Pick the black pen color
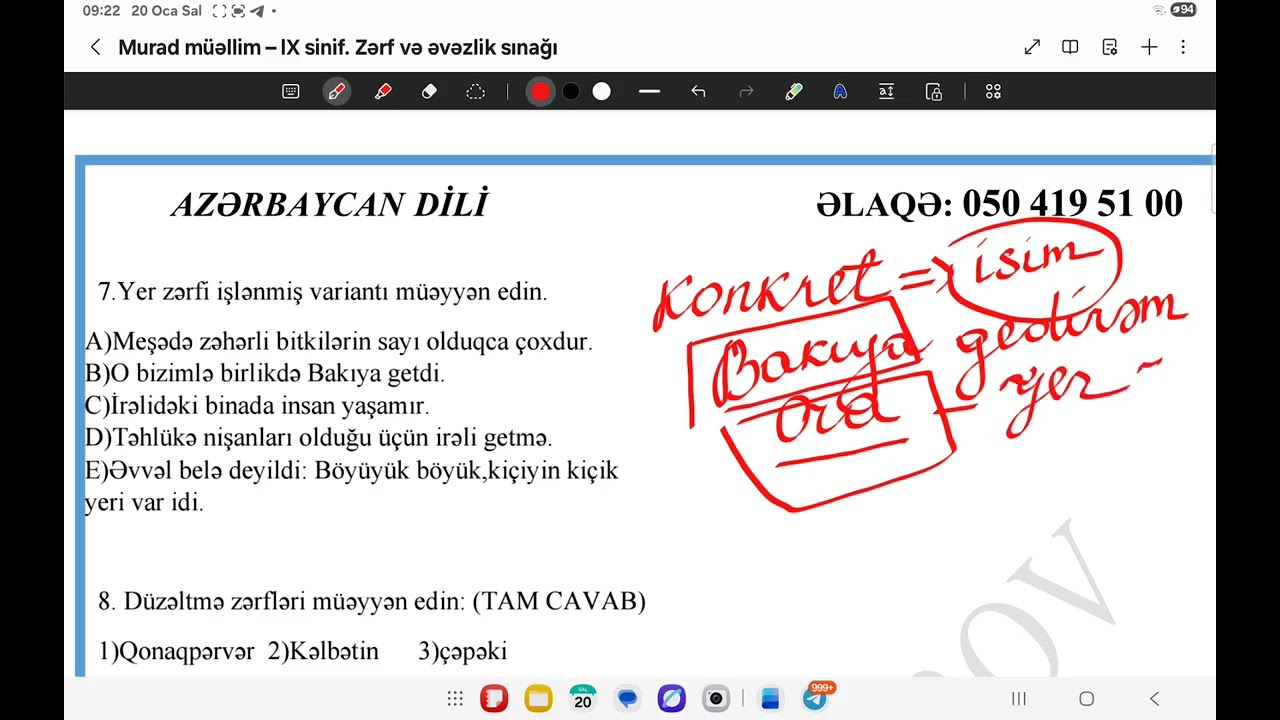The height and width of the screenshot is (720, 1280). (x=570, y=92)
